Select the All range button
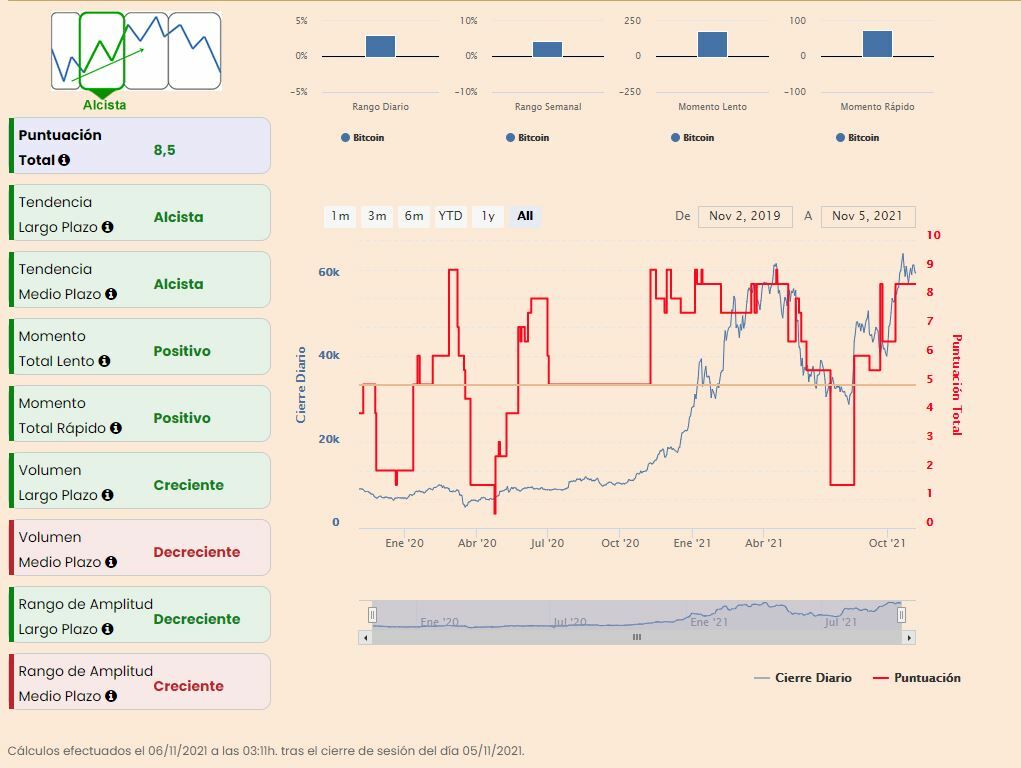The image size is (1021, 768). coord(525,216)
